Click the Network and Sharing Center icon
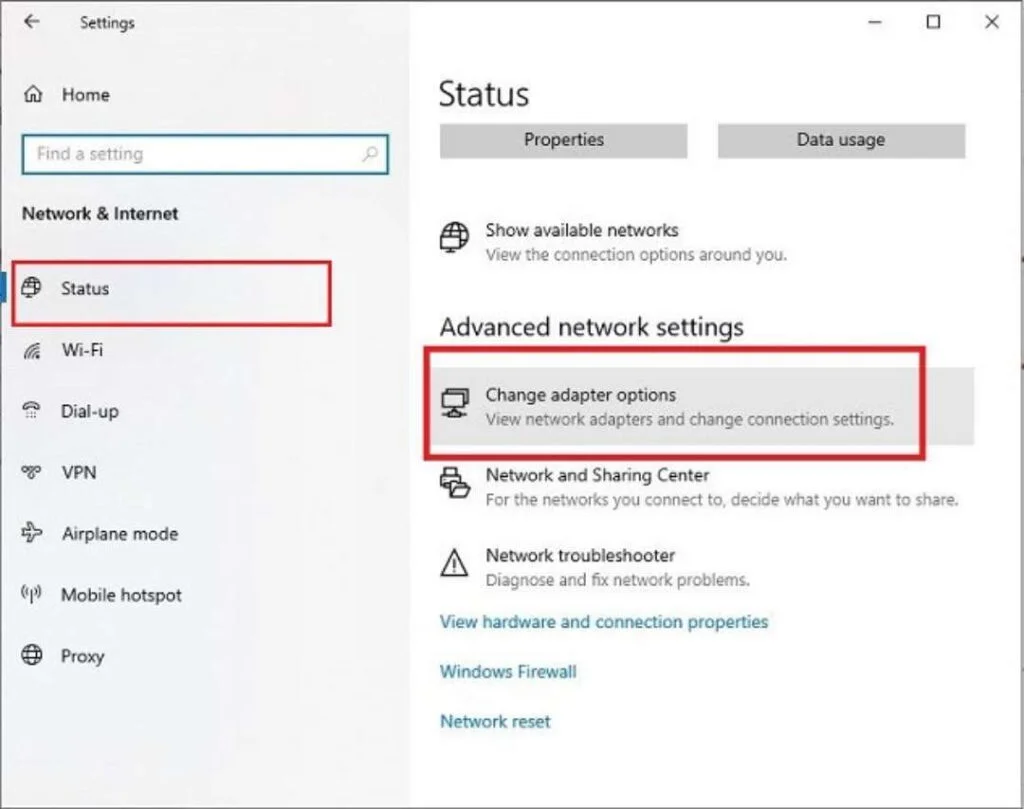The image size is (1024, 809). coord(456,484)
